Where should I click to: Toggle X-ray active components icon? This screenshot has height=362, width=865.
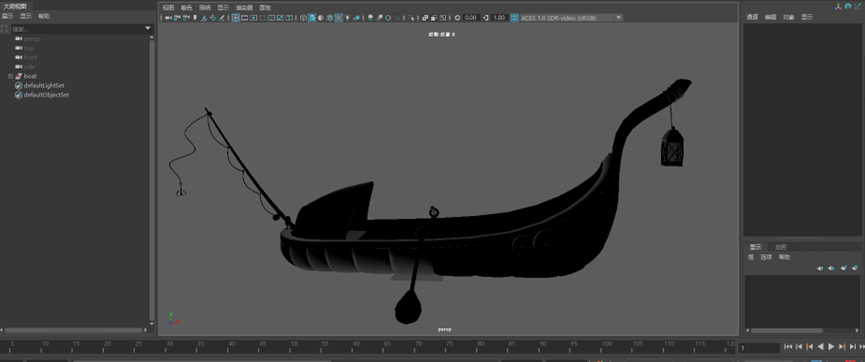point(434,18)
